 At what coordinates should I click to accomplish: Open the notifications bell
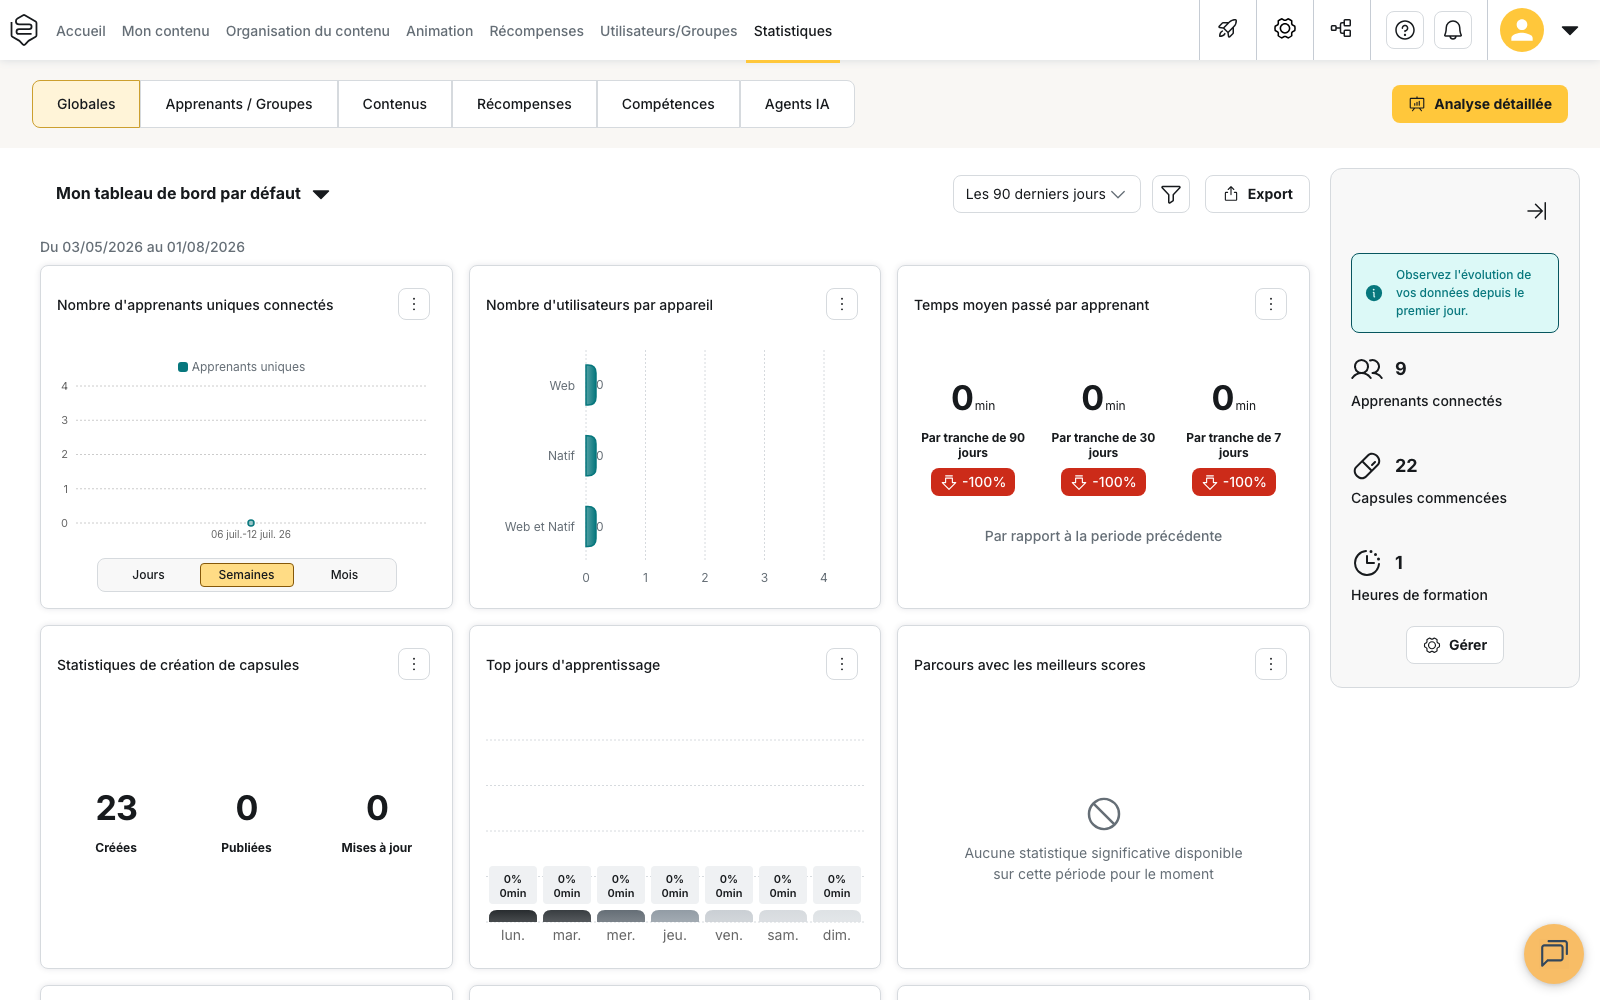(x=1453, y=30)
